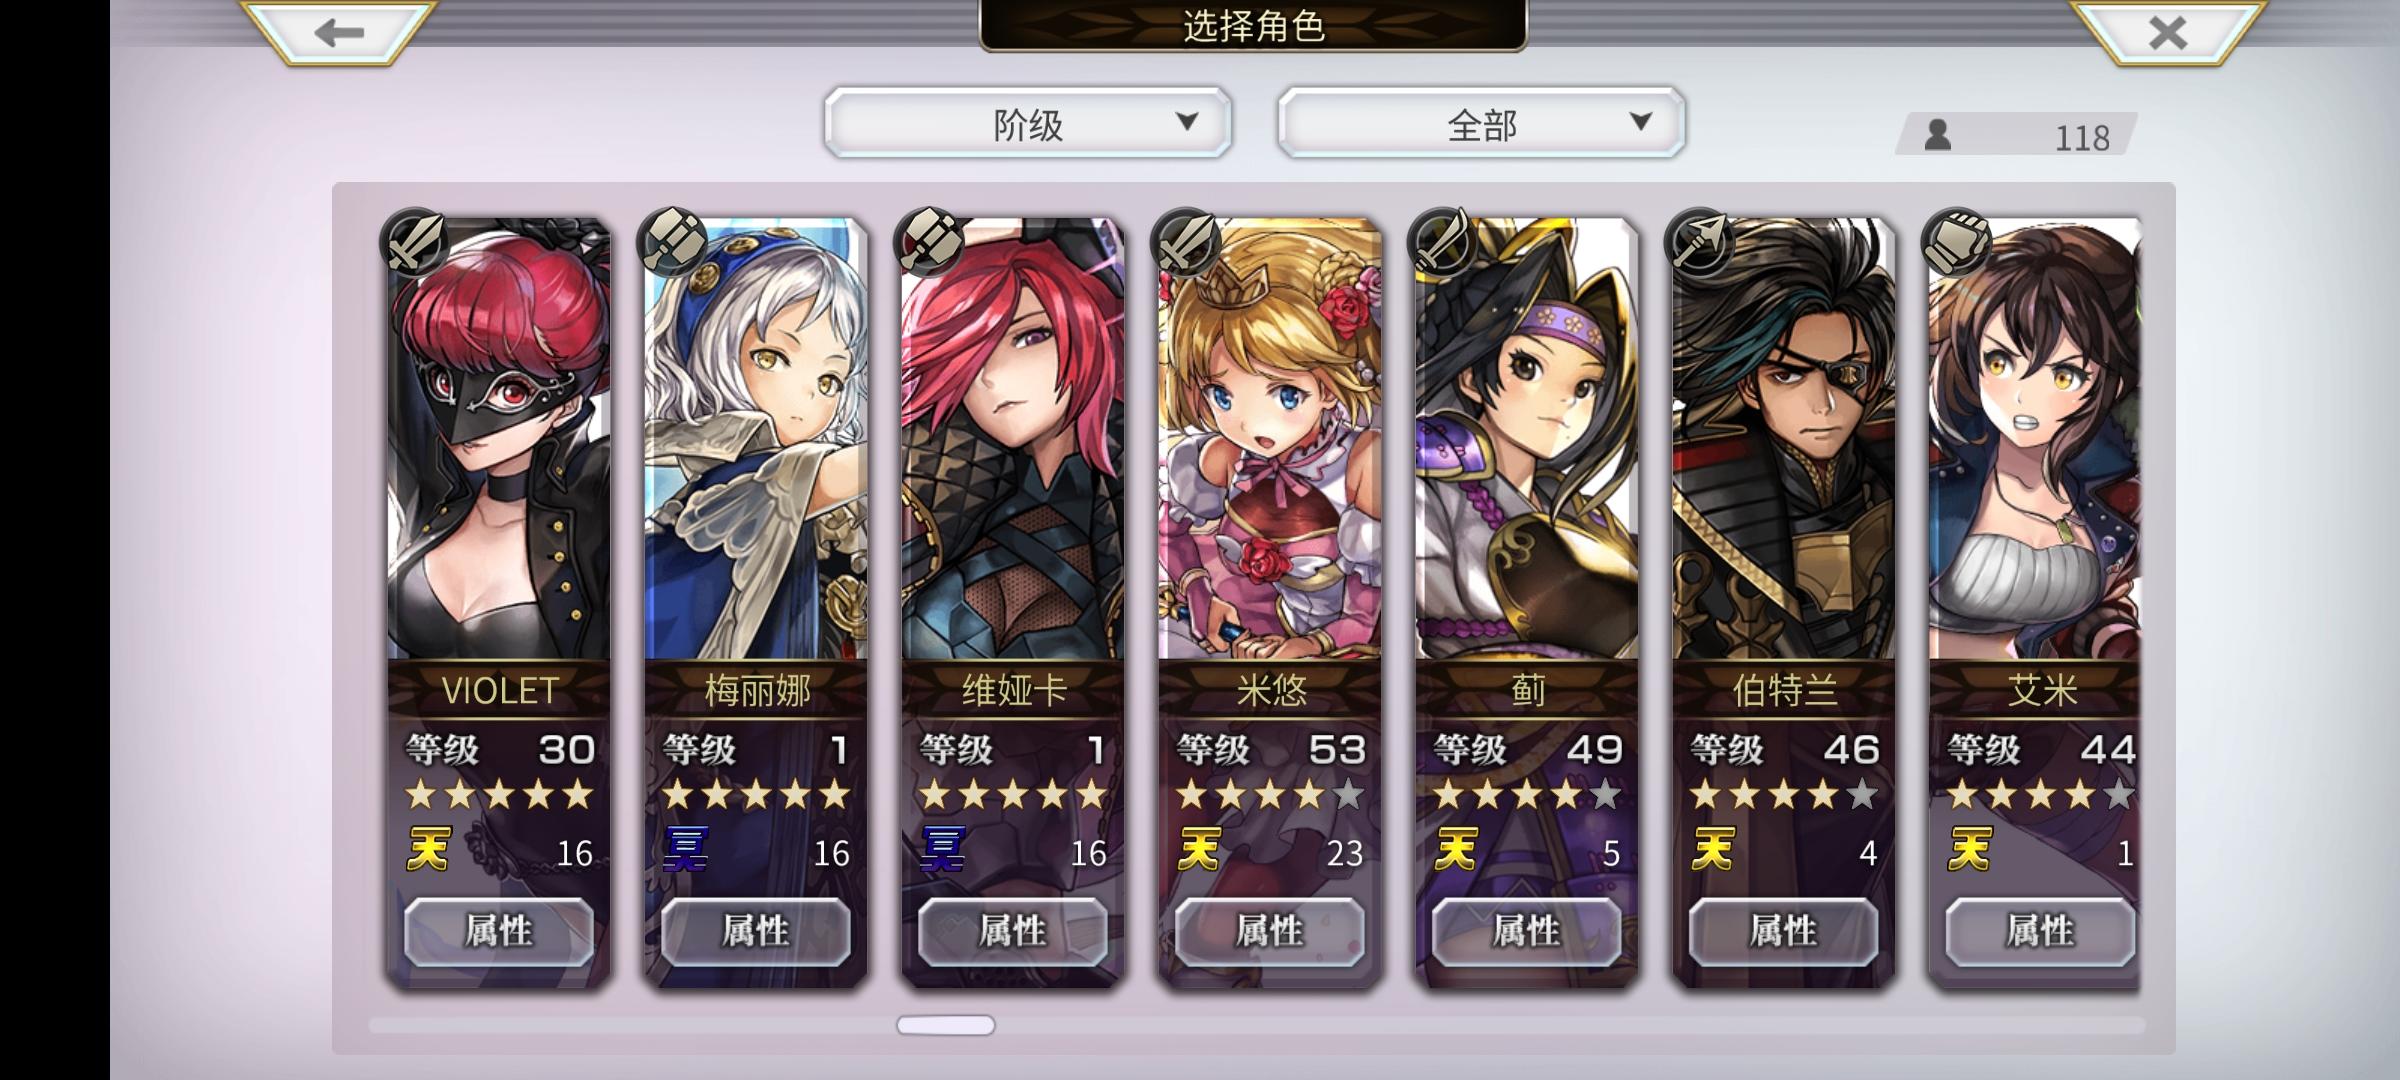Click the bow icon on 伯特兰's card
The image size is (2400, 1080).
[1700, 243]
